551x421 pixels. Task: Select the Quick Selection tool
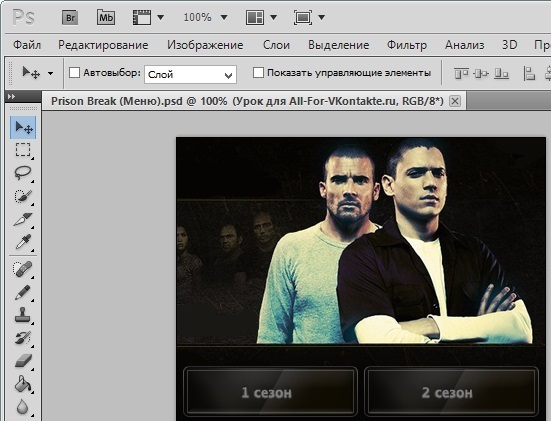23,196
